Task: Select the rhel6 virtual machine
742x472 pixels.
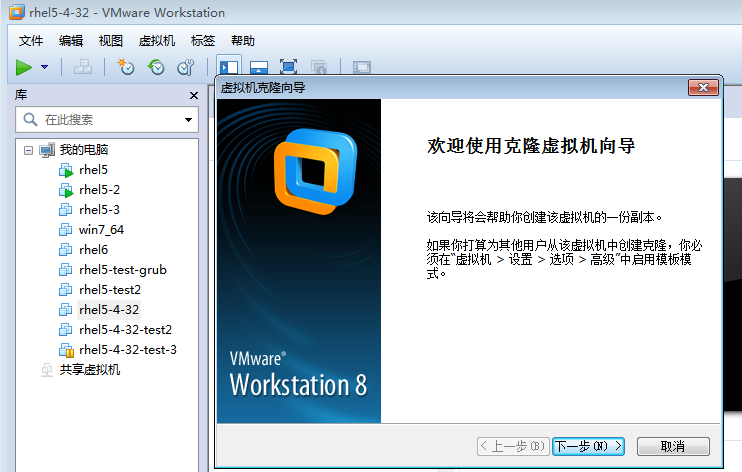Action: tap(93, 249)
